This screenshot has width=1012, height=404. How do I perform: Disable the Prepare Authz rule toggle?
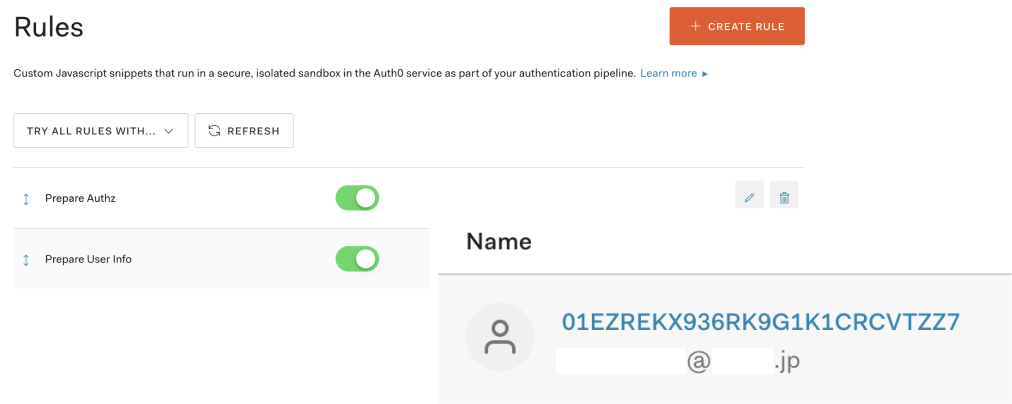[x=357, y=198]
